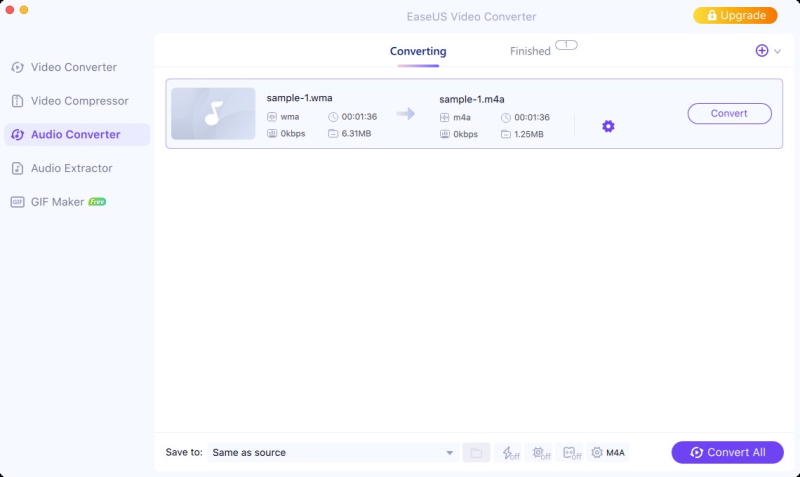Click the output size 1.25MB
The width and height of the screenshot is (800, 477).
[x=529, y=134]
